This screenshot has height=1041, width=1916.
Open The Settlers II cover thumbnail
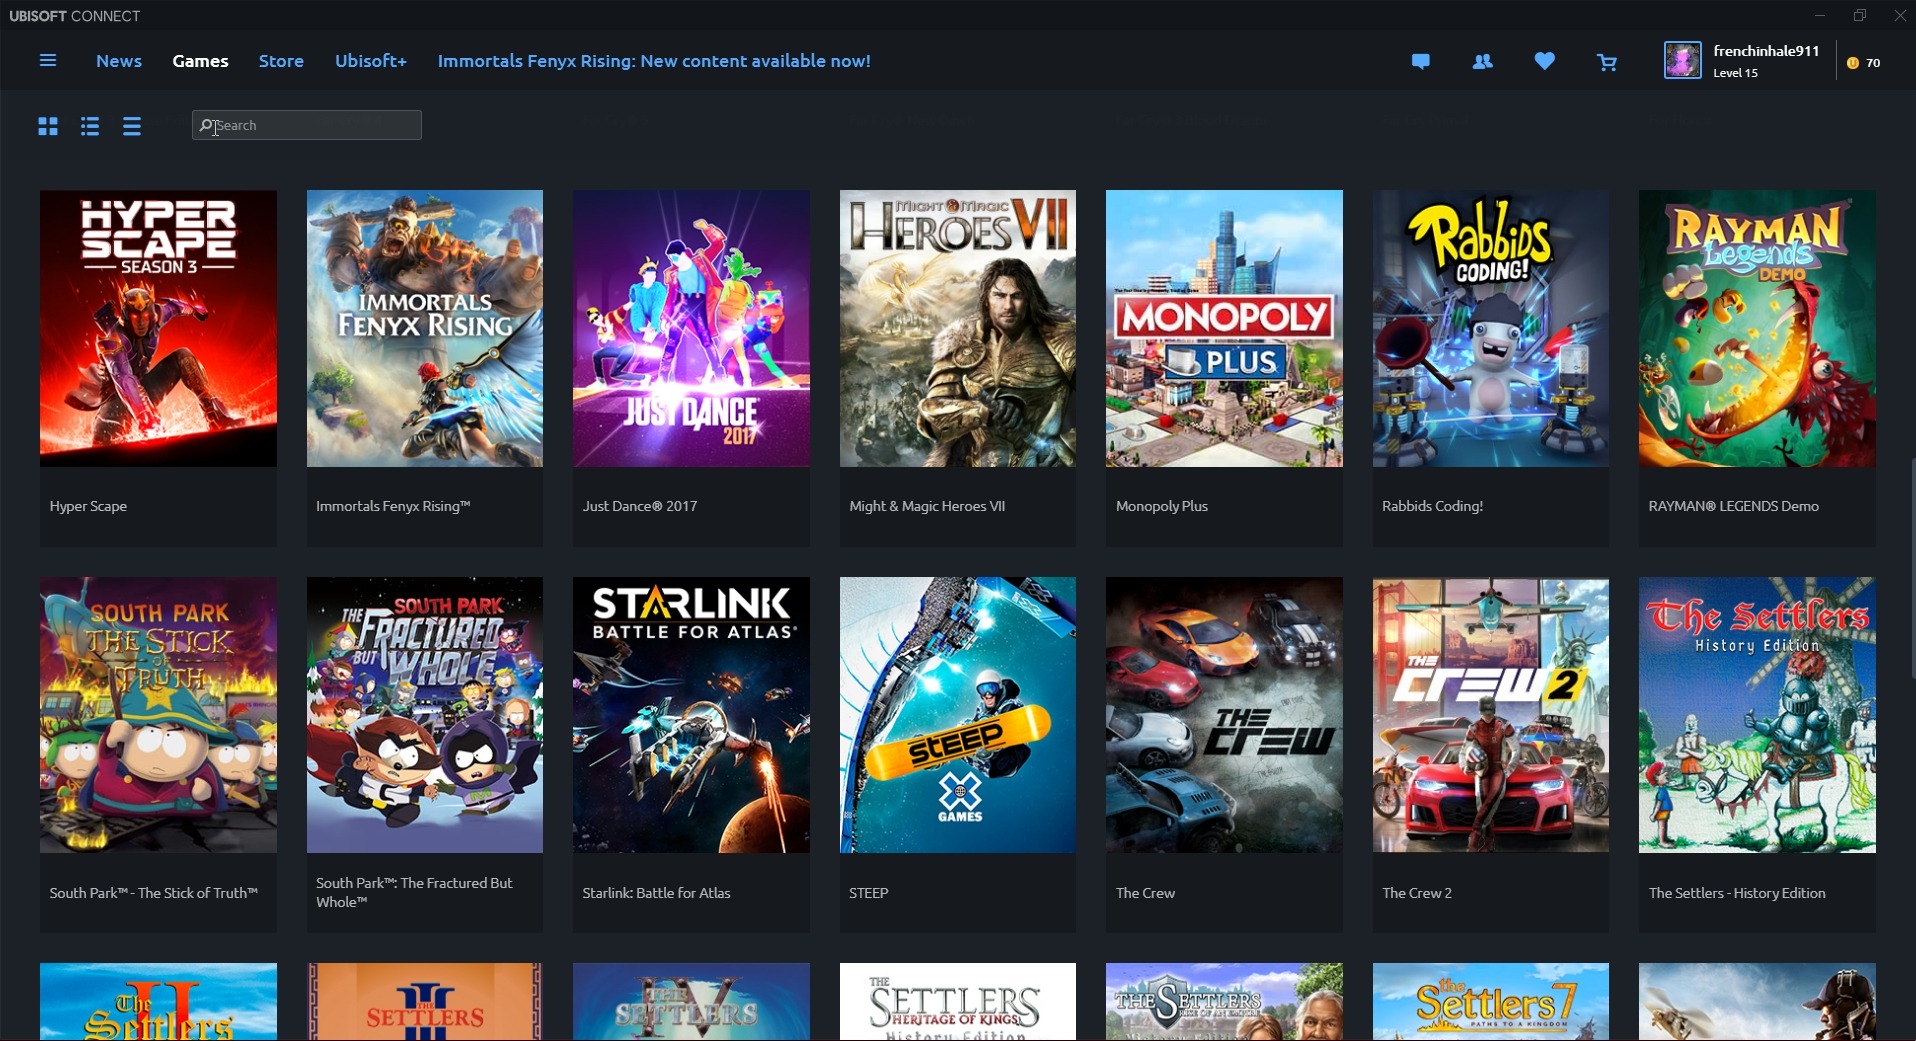pyautogui.click(x=158, y=1002)
